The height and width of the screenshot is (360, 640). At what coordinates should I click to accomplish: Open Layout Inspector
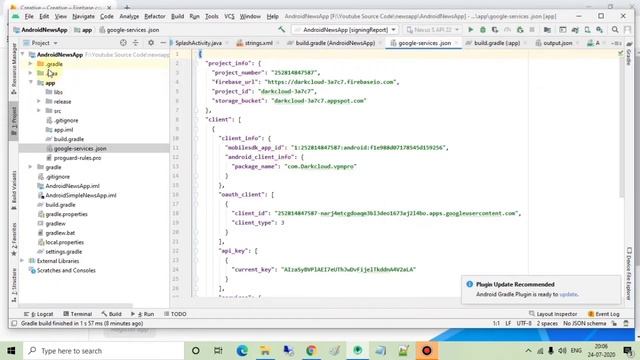[553, 314]
